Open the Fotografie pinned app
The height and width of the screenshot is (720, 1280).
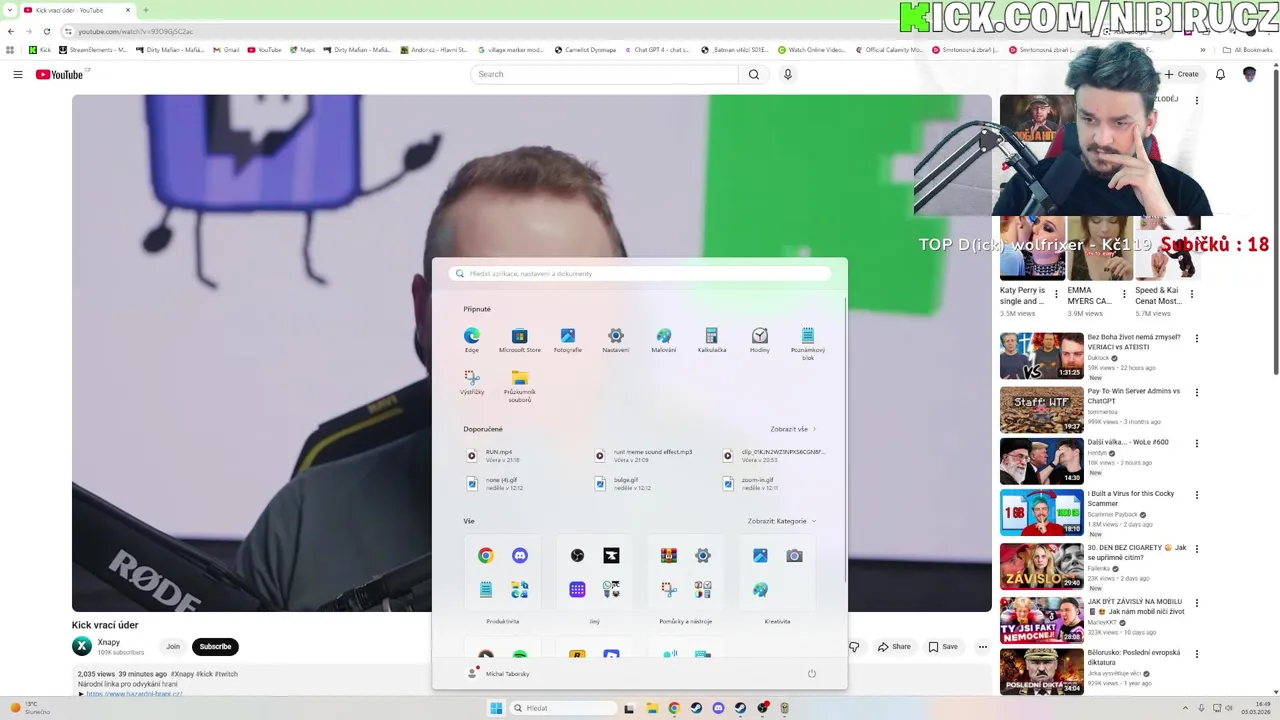click(x=568, y=340)
